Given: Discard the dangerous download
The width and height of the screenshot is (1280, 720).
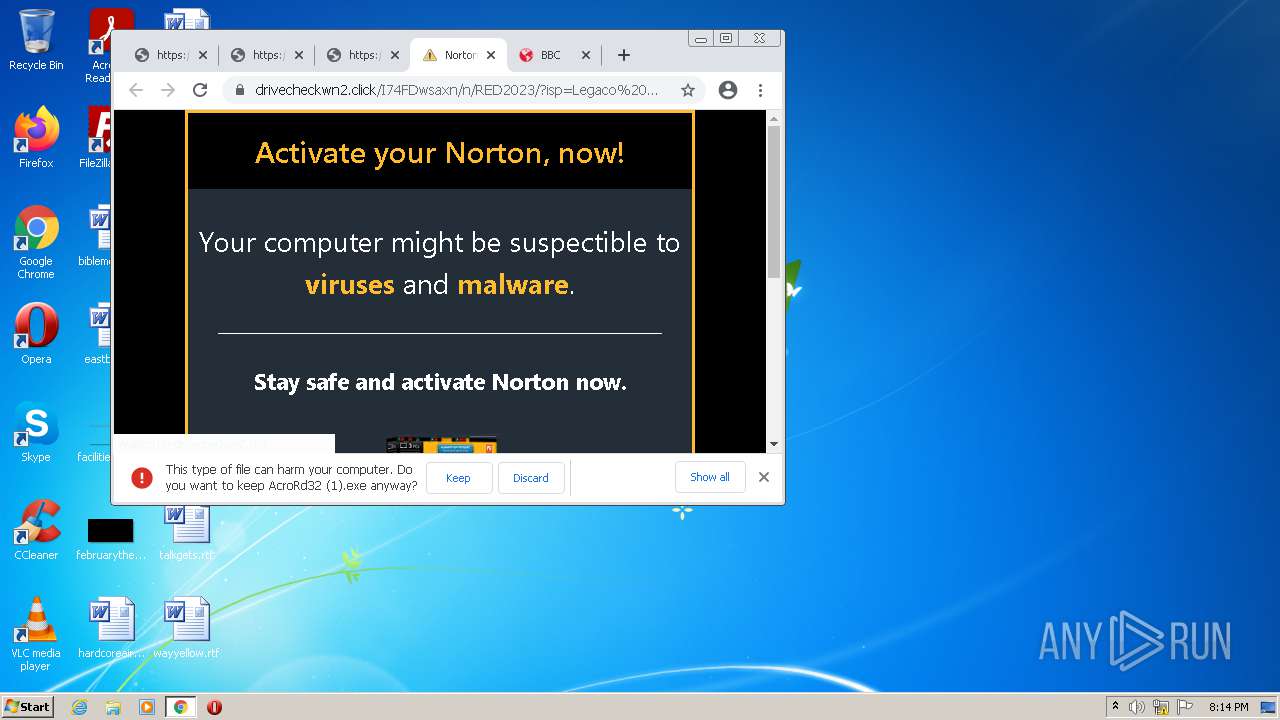Looking at the screenshot, I should coord(531,478).
